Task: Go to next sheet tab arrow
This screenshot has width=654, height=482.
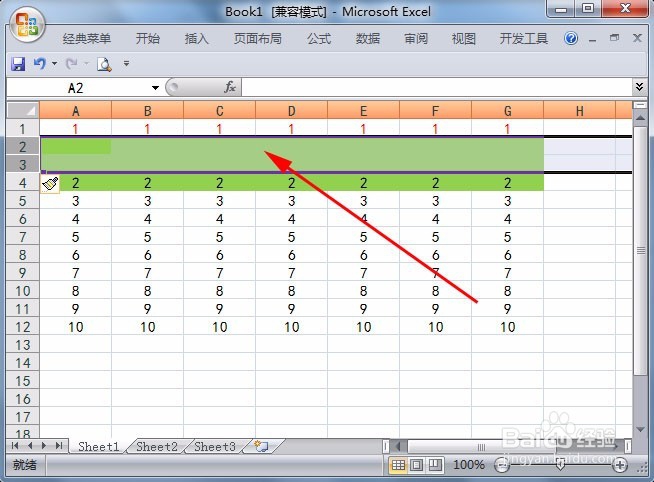Action: [44, 446]
